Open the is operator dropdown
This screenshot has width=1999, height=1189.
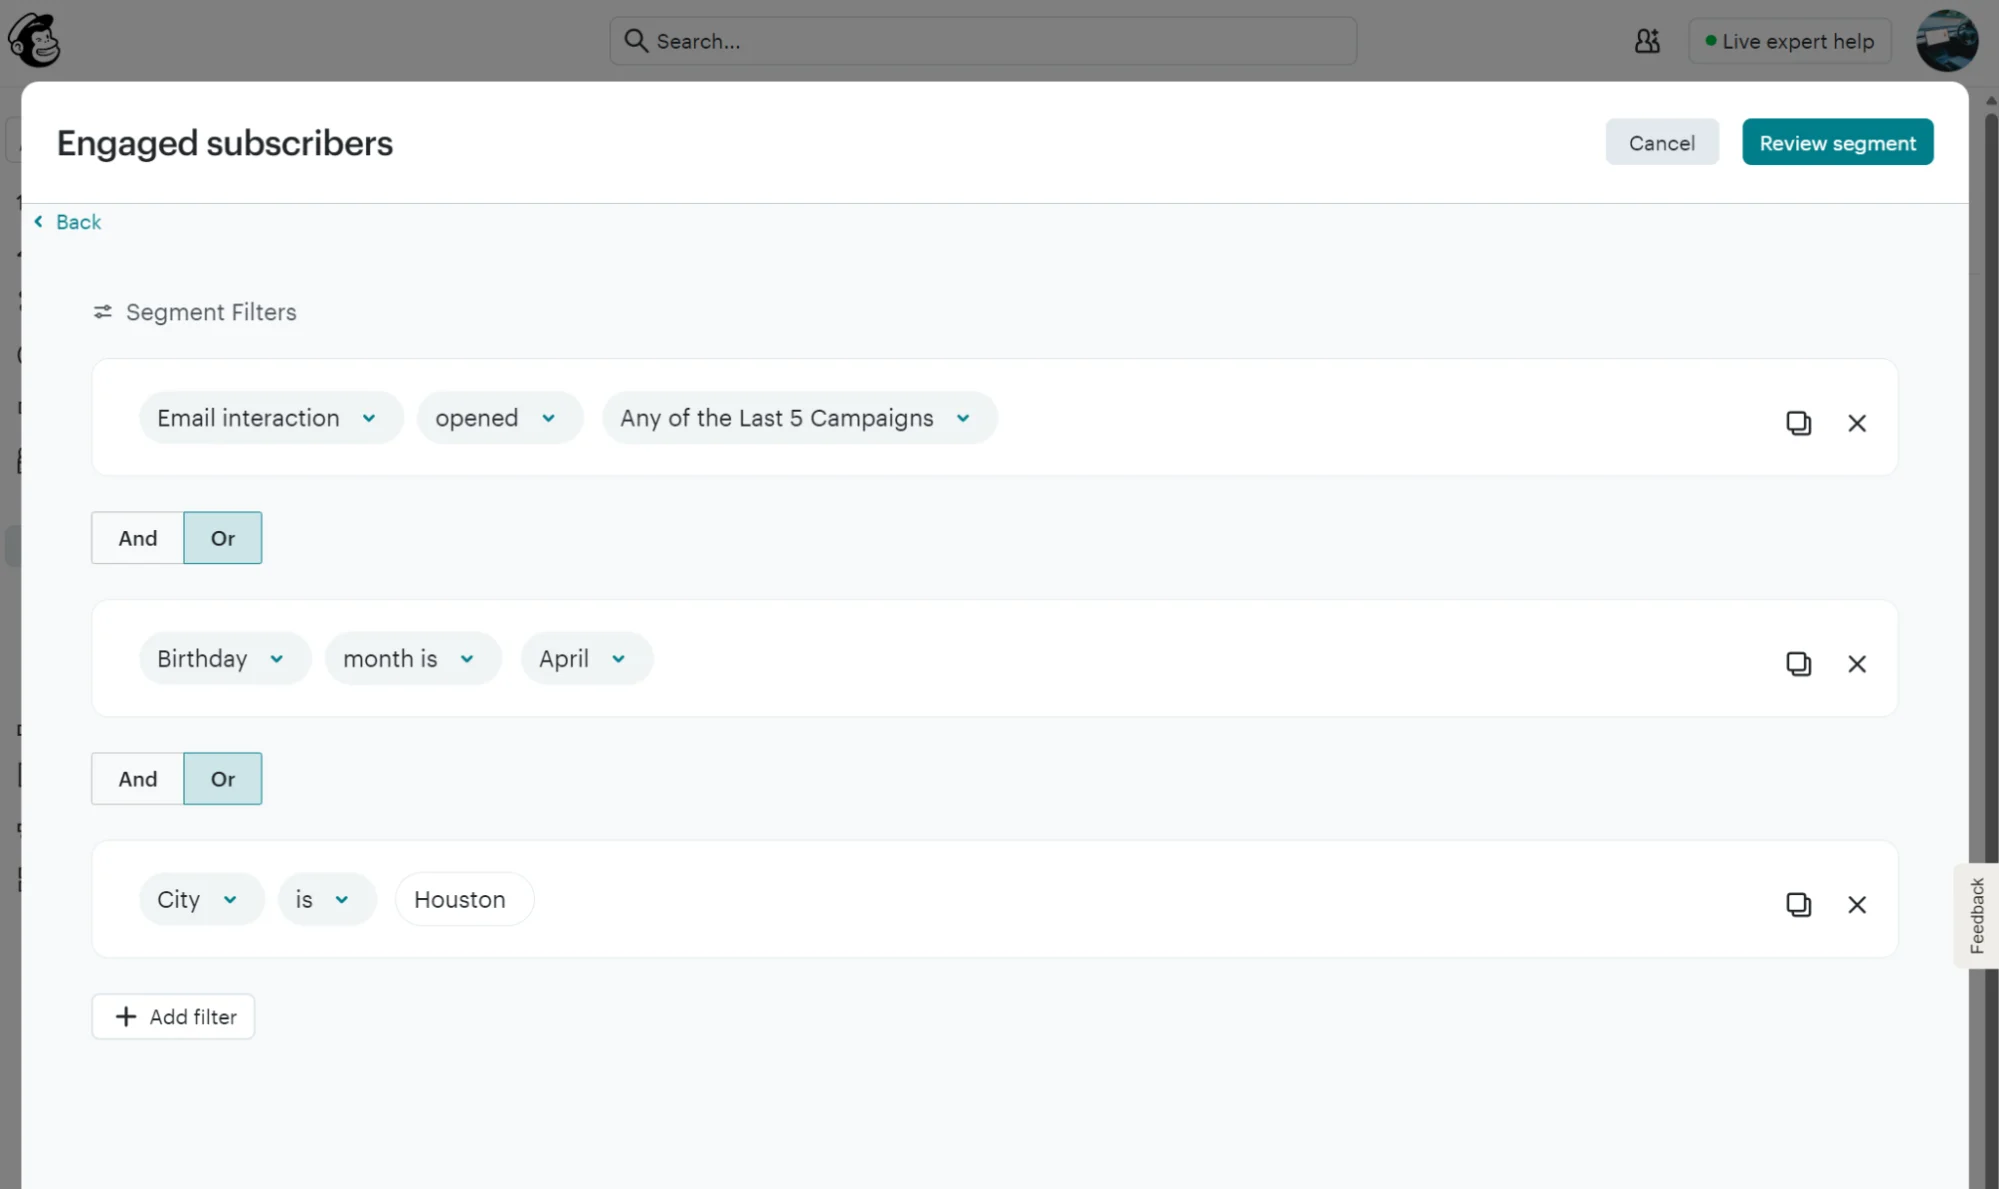pos(327,900)
